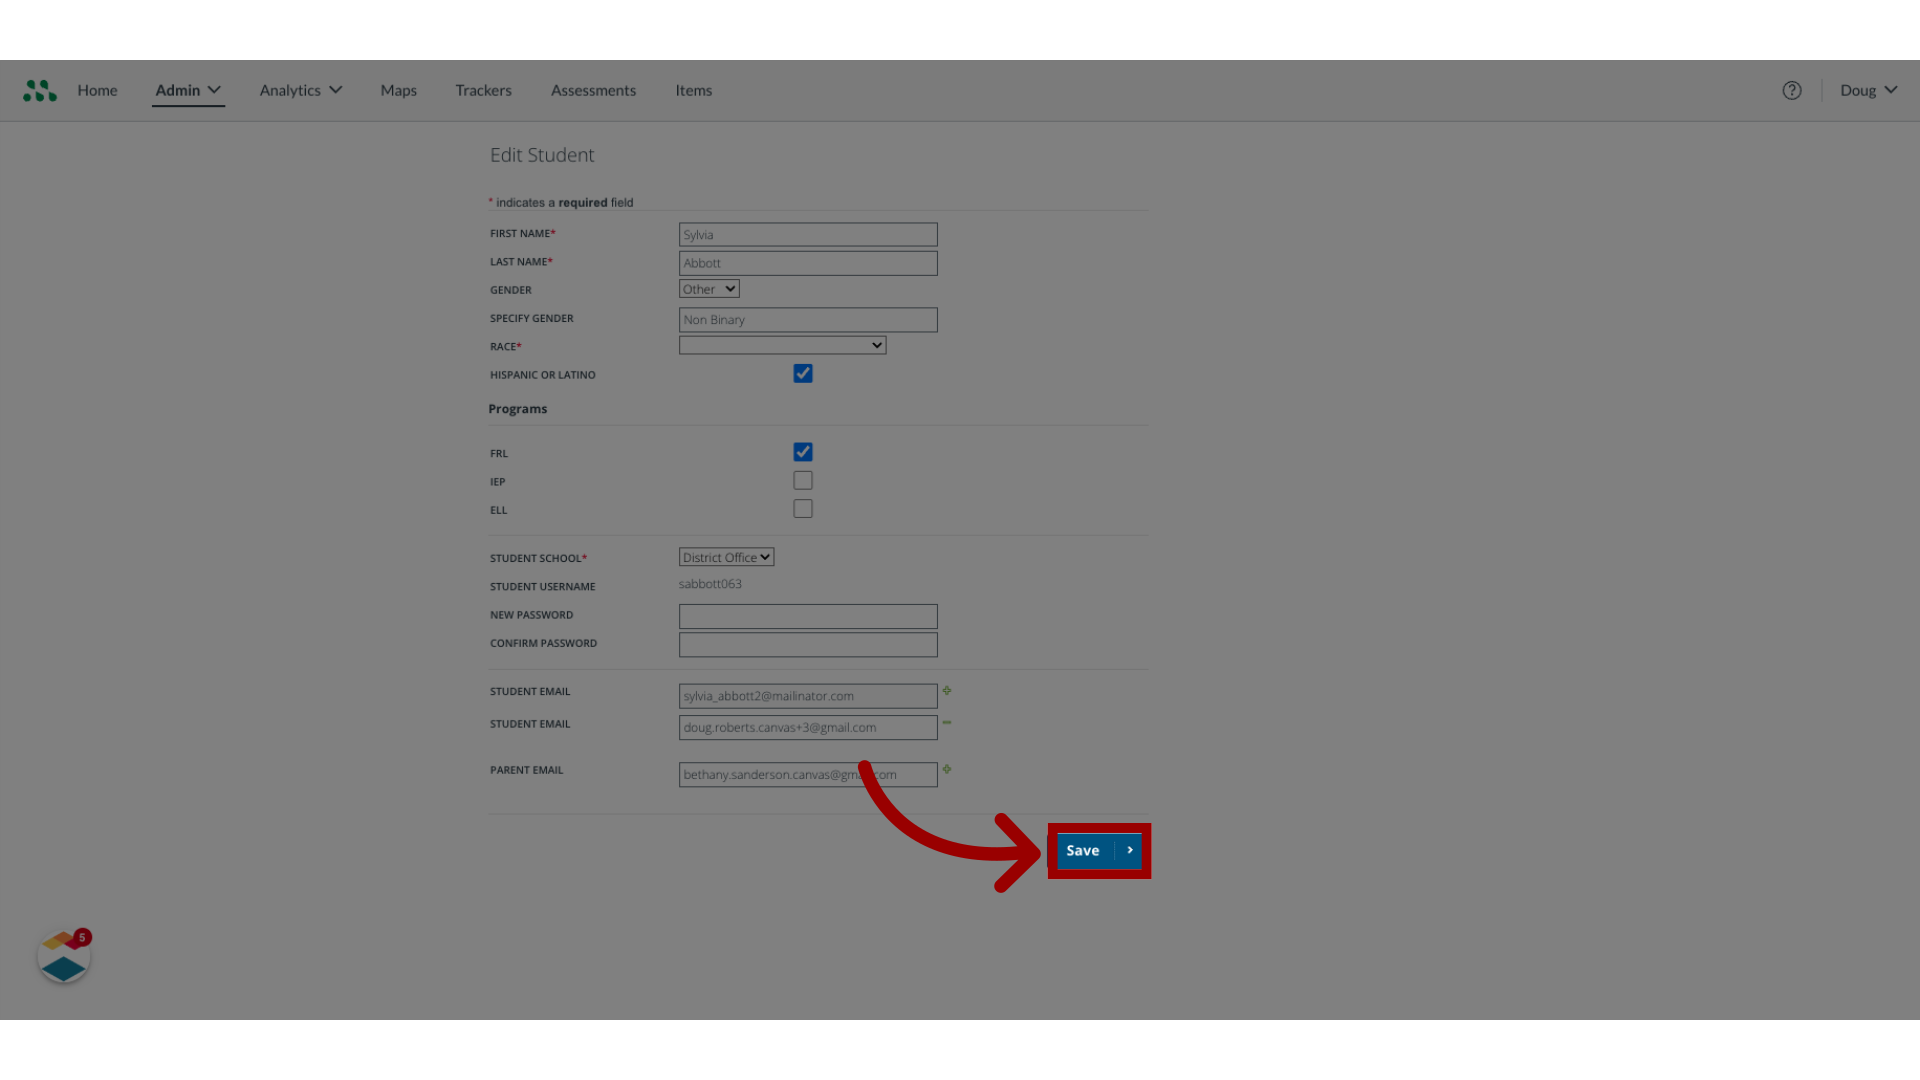Click the Save button
This screenshot has height=1080, width=1920.
click(1098, 851)
